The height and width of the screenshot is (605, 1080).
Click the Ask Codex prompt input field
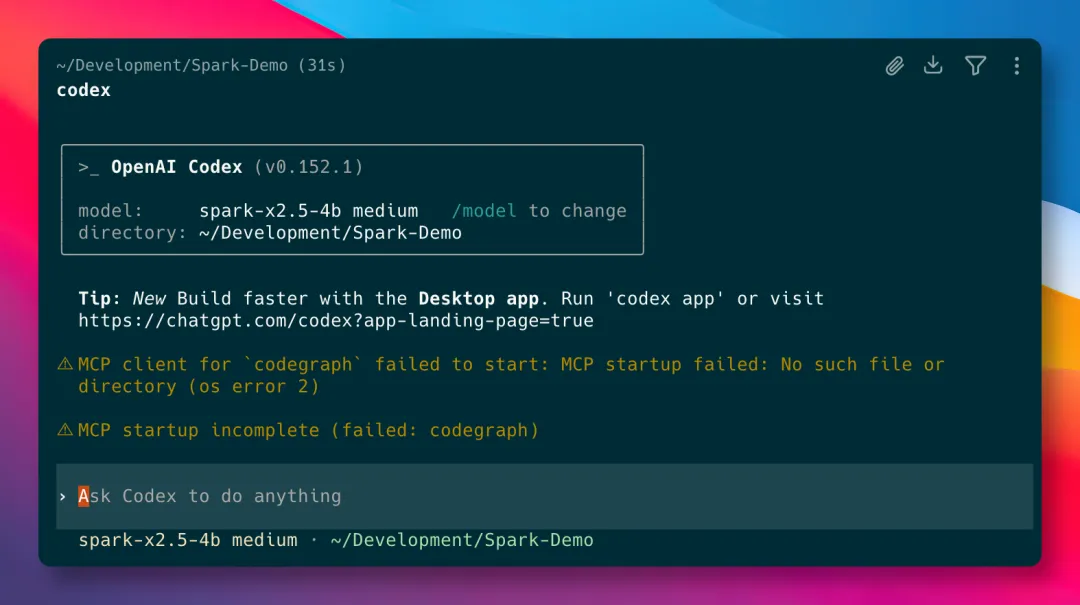pyautogui.click(x=544, y=496)
